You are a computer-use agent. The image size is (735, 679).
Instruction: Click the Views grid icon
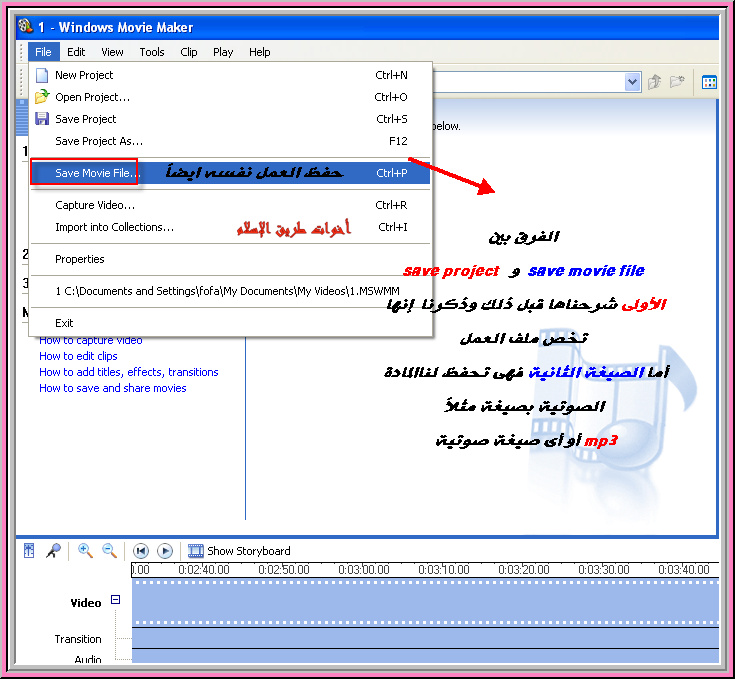[x=709, y=82]
